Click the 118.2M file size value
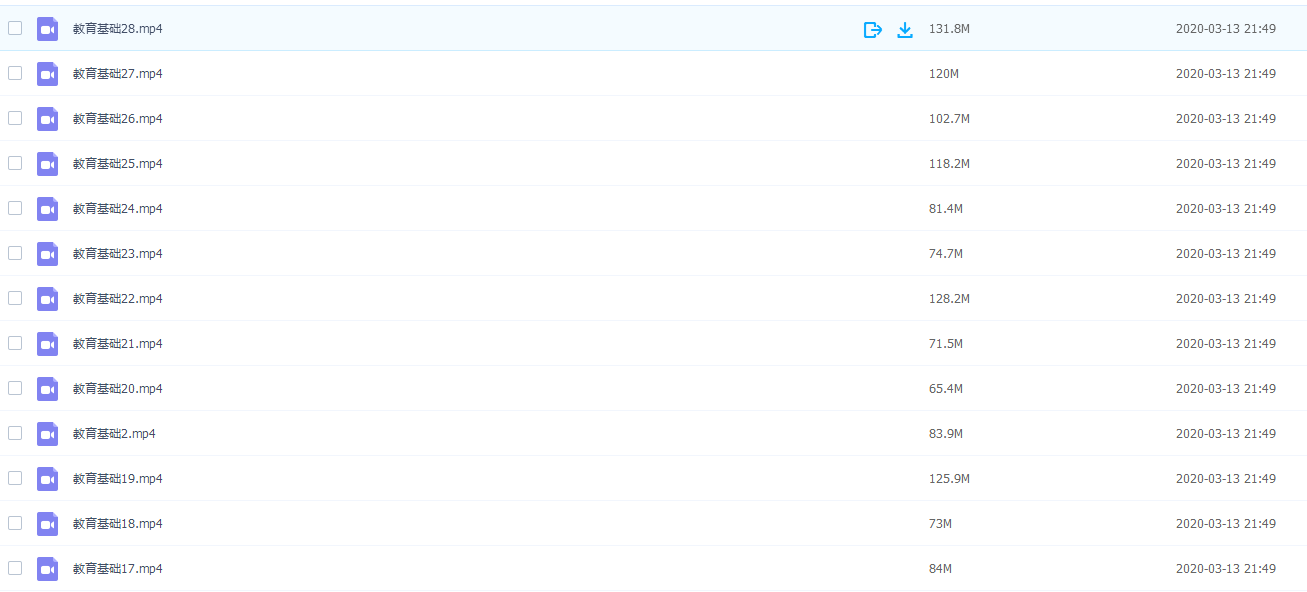Image resolution: width=1307 pixels, height=592 pixels. (949, 164)
